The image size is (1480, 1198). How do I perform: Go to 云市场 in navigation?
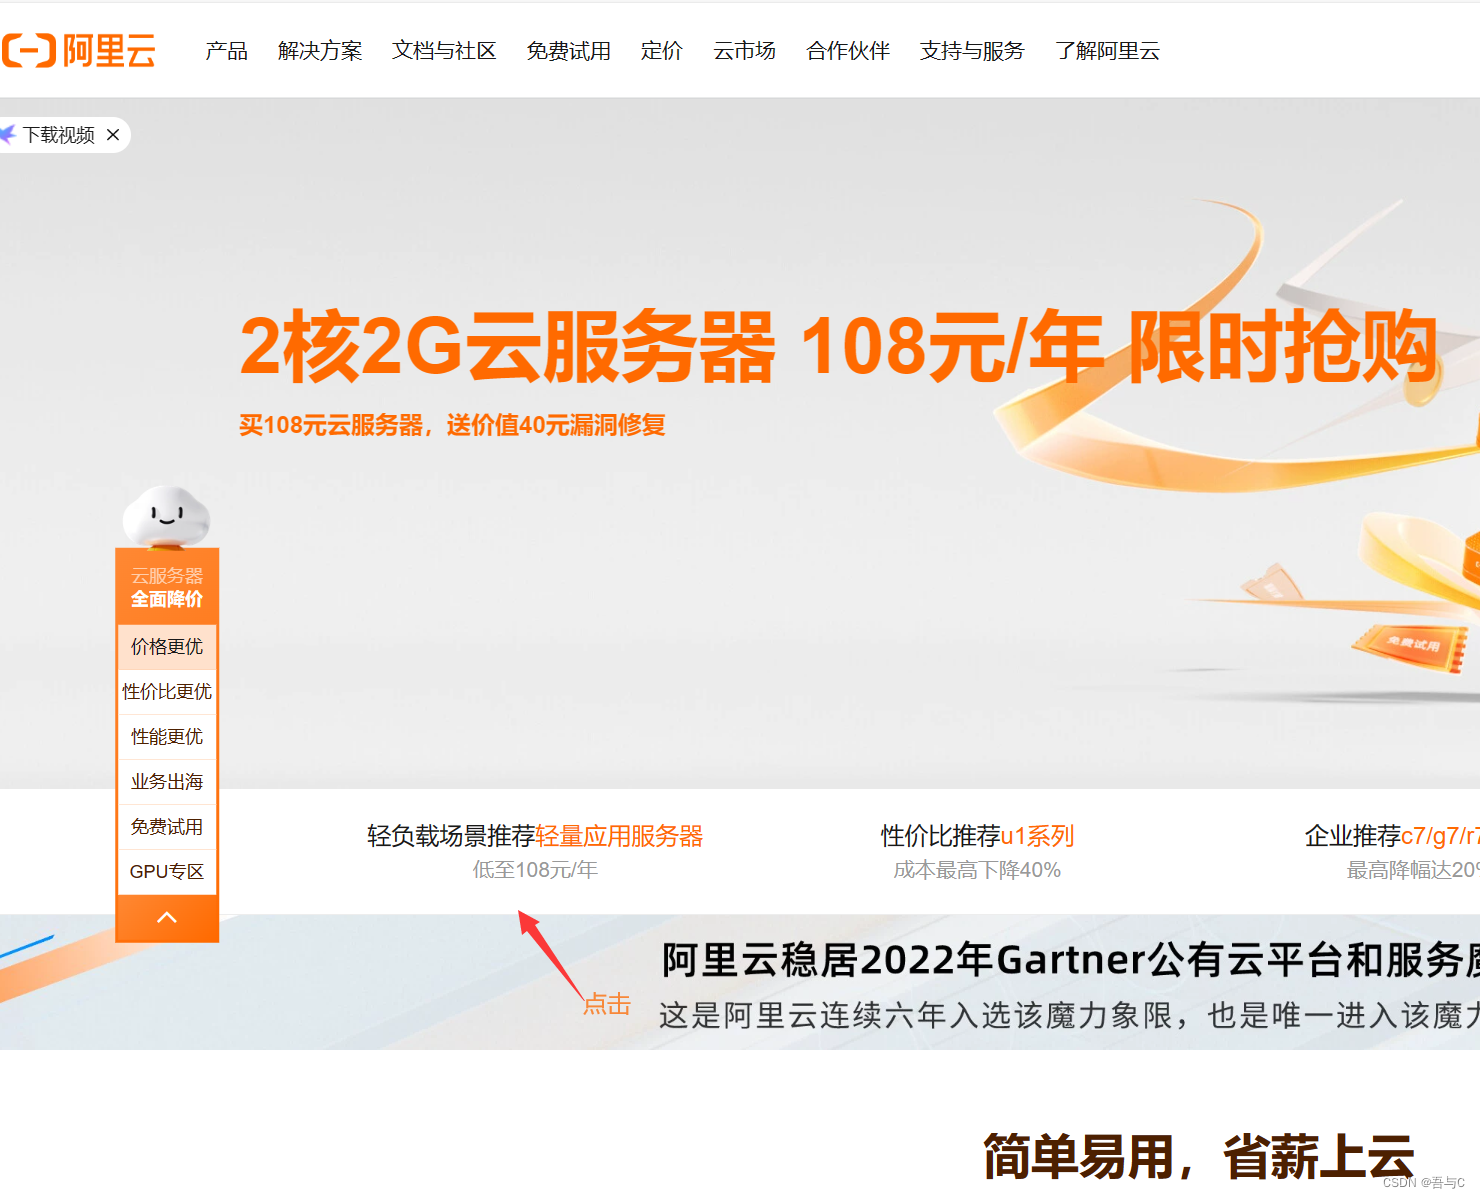(x=744, y=51)
